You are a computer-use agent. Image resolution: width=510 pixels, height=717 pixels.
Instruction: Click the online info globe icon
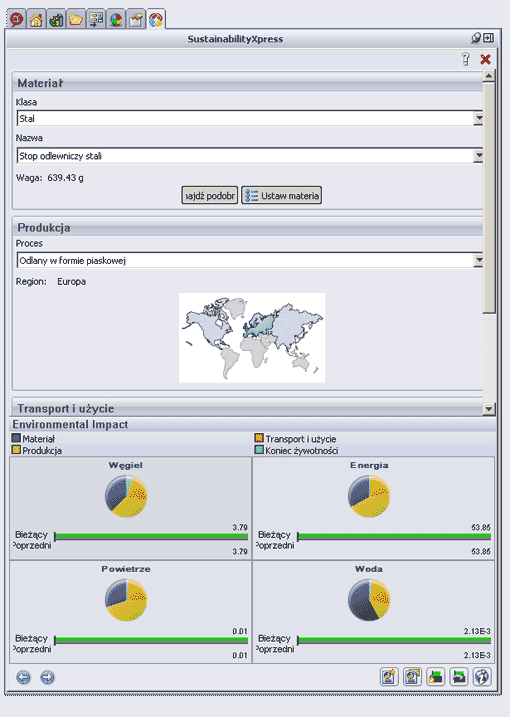click(482, 677)
